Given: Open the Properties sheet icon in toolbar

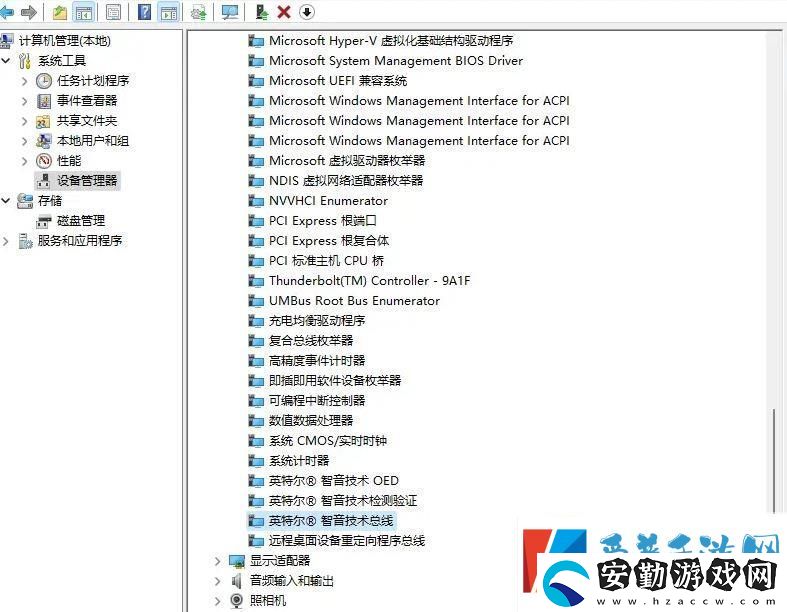Looking at the screenshot, I should pyautogui.click(x=113, y=12).
